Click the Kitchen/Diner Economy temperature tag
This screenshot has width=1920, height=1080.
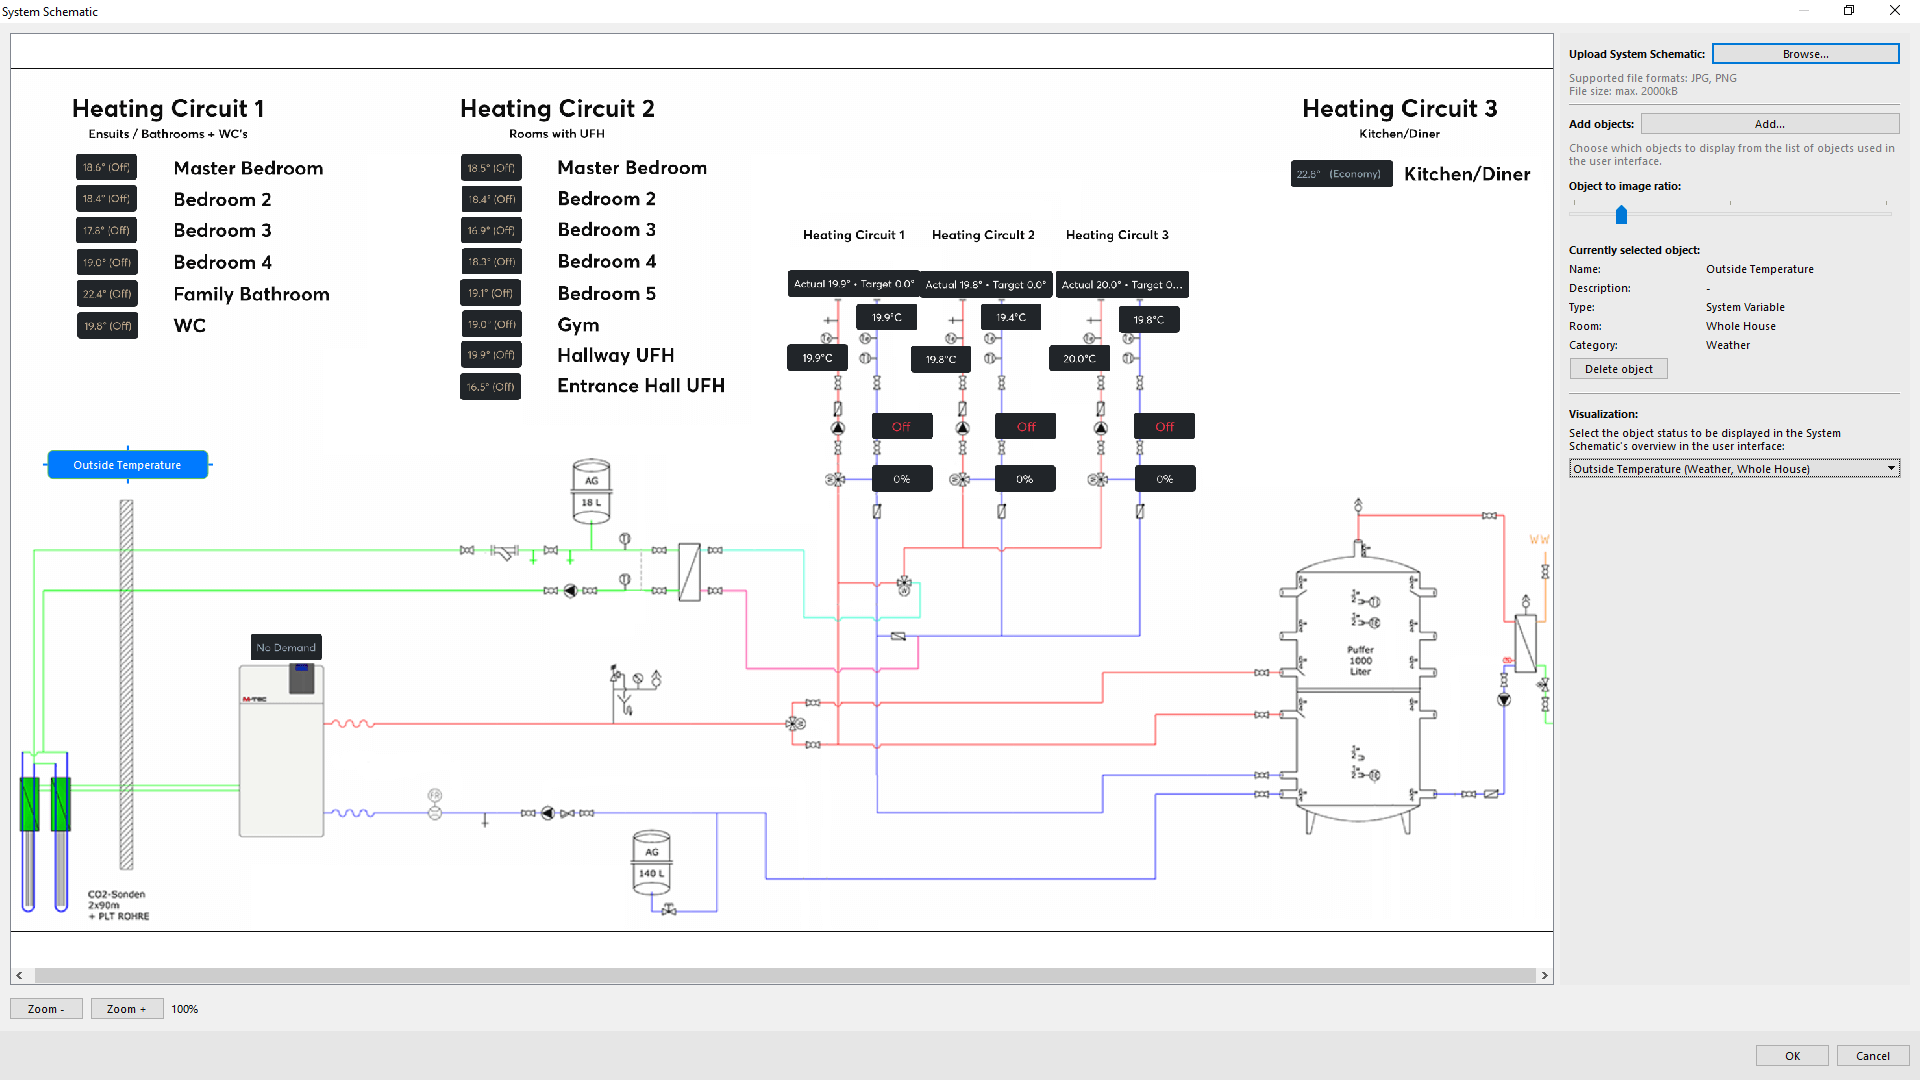click(x=1340, y=174)
